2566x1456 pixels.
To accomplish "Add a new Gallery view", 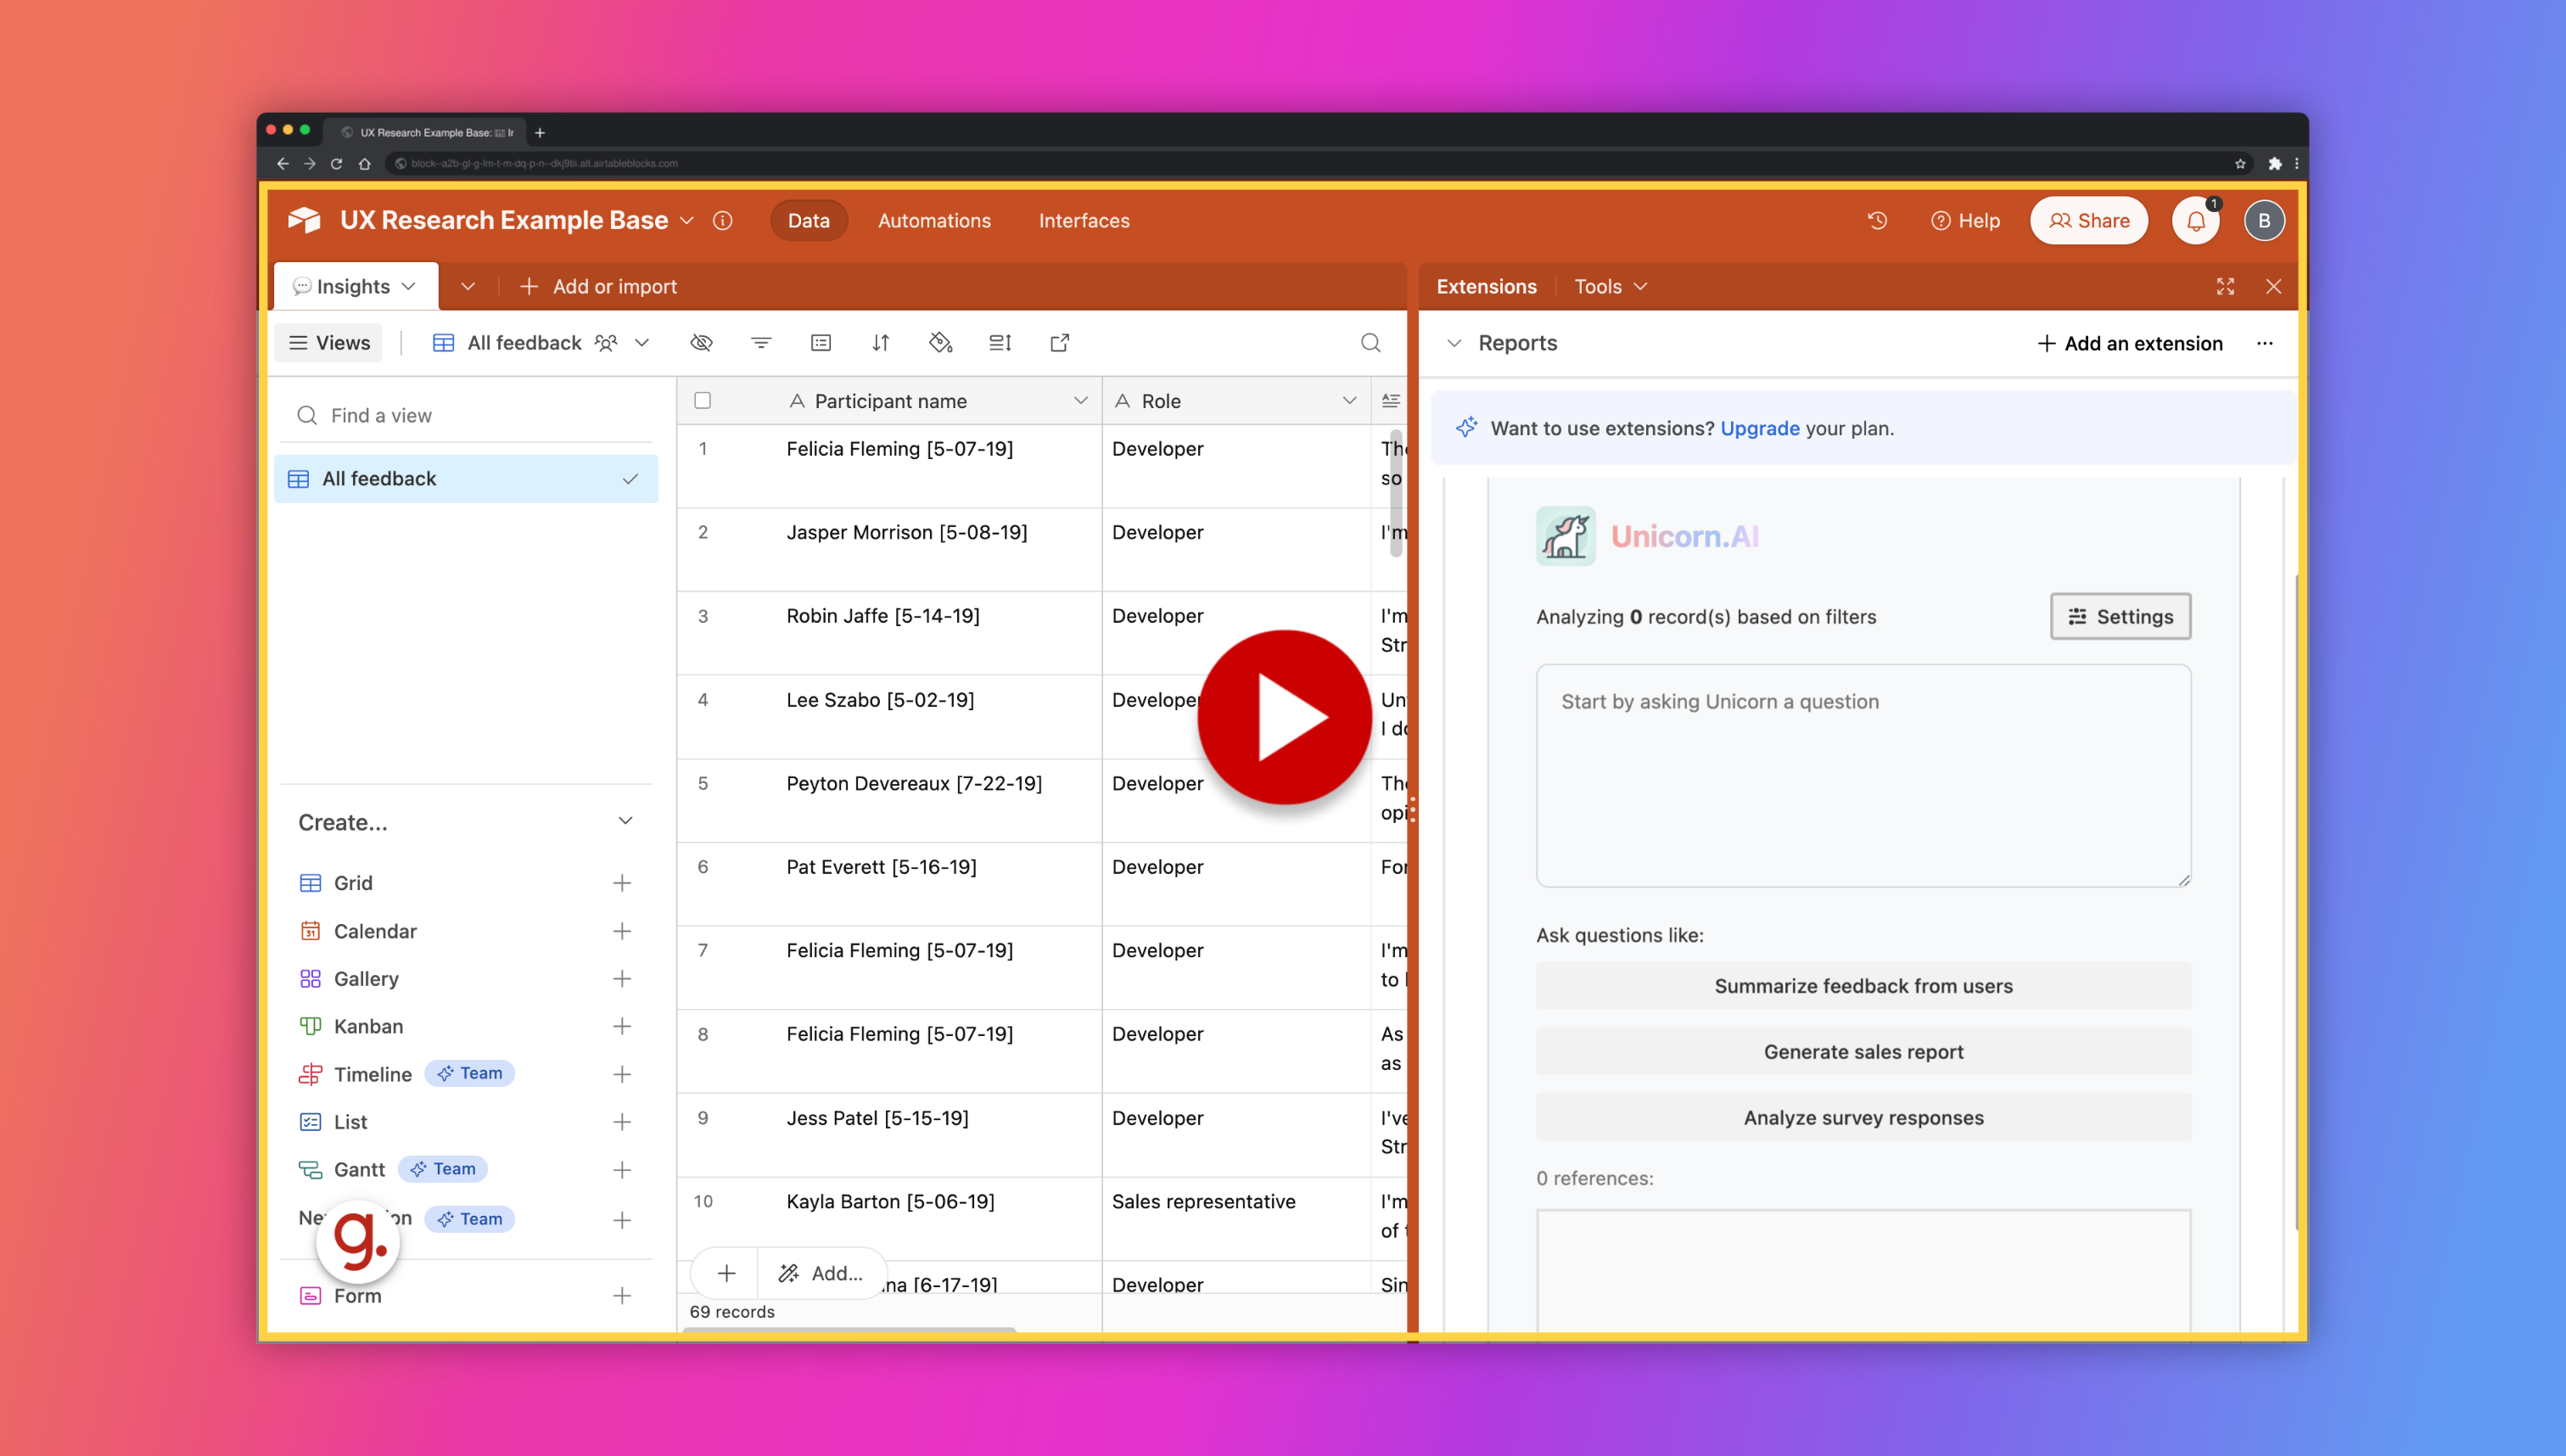I will click(x=622, y=978).
